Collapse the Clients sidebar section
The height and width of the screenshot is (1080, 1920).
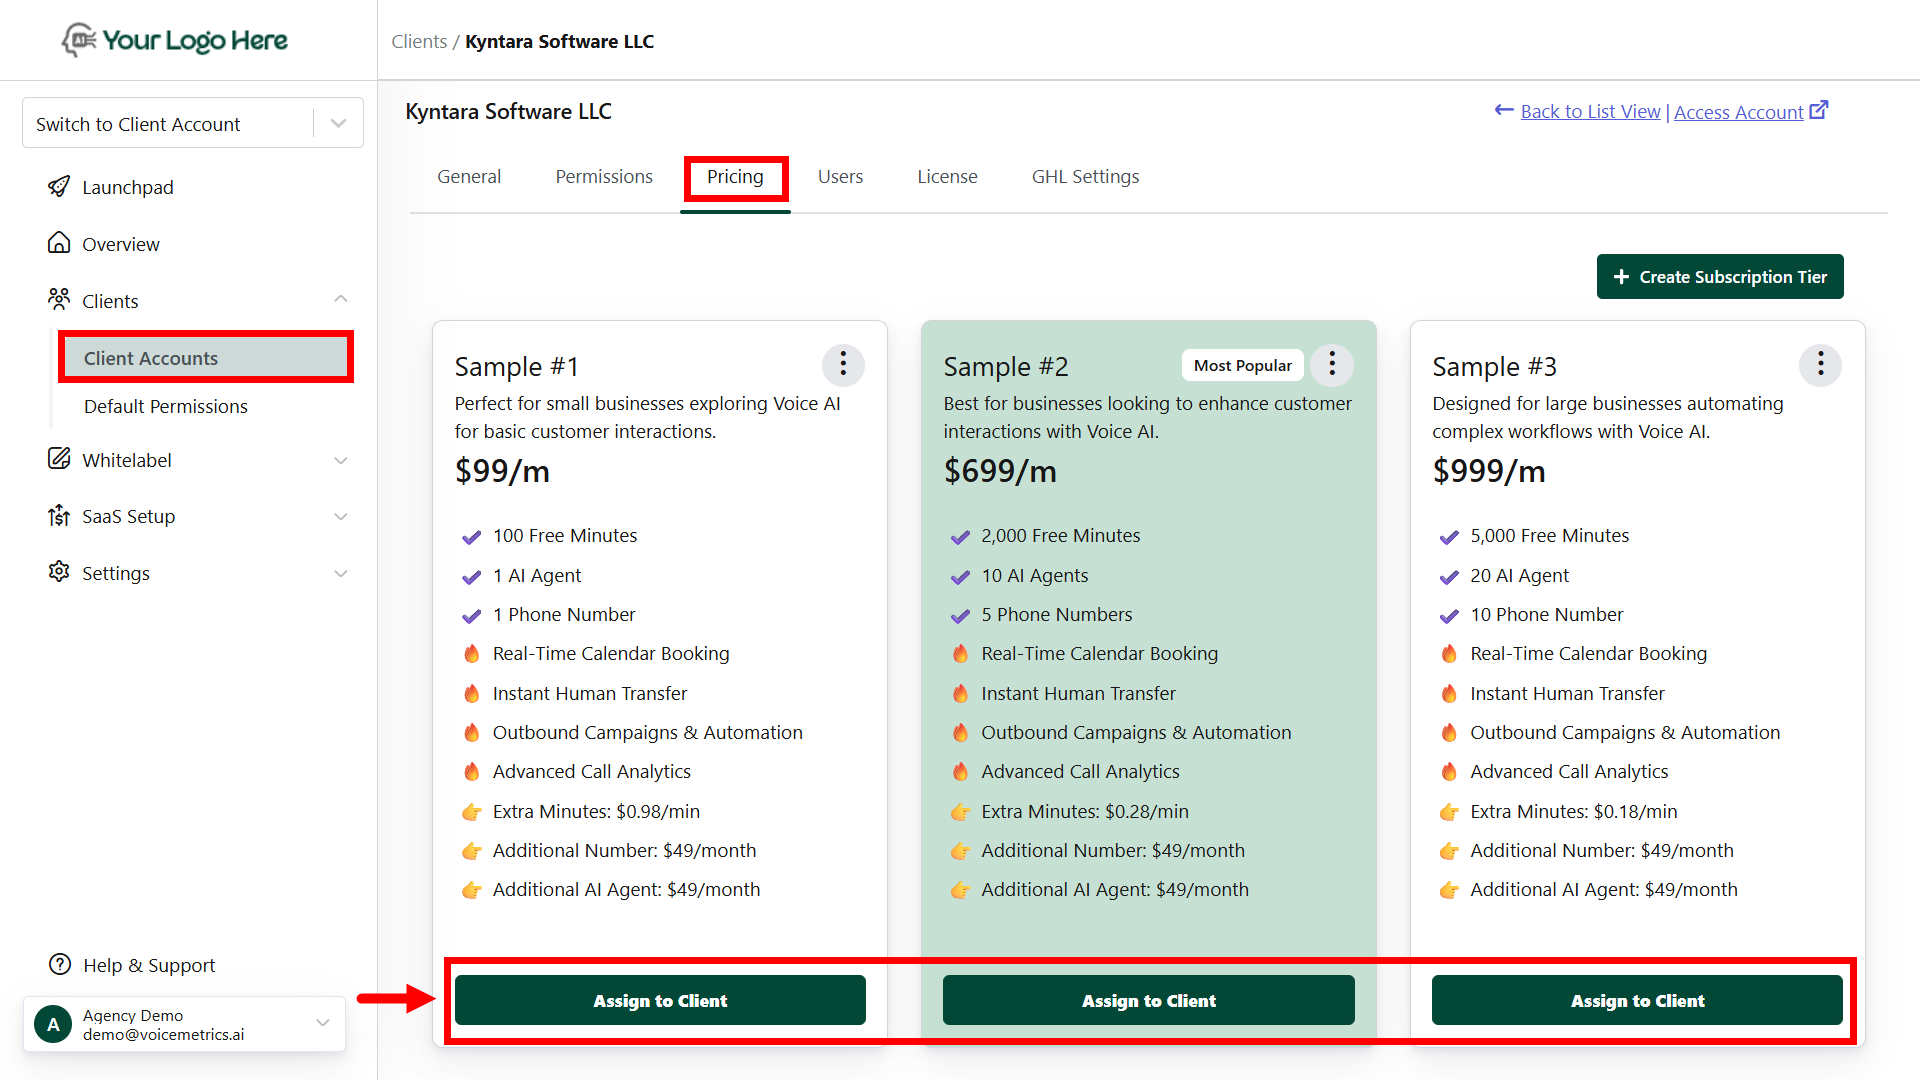tap(341, 300)
